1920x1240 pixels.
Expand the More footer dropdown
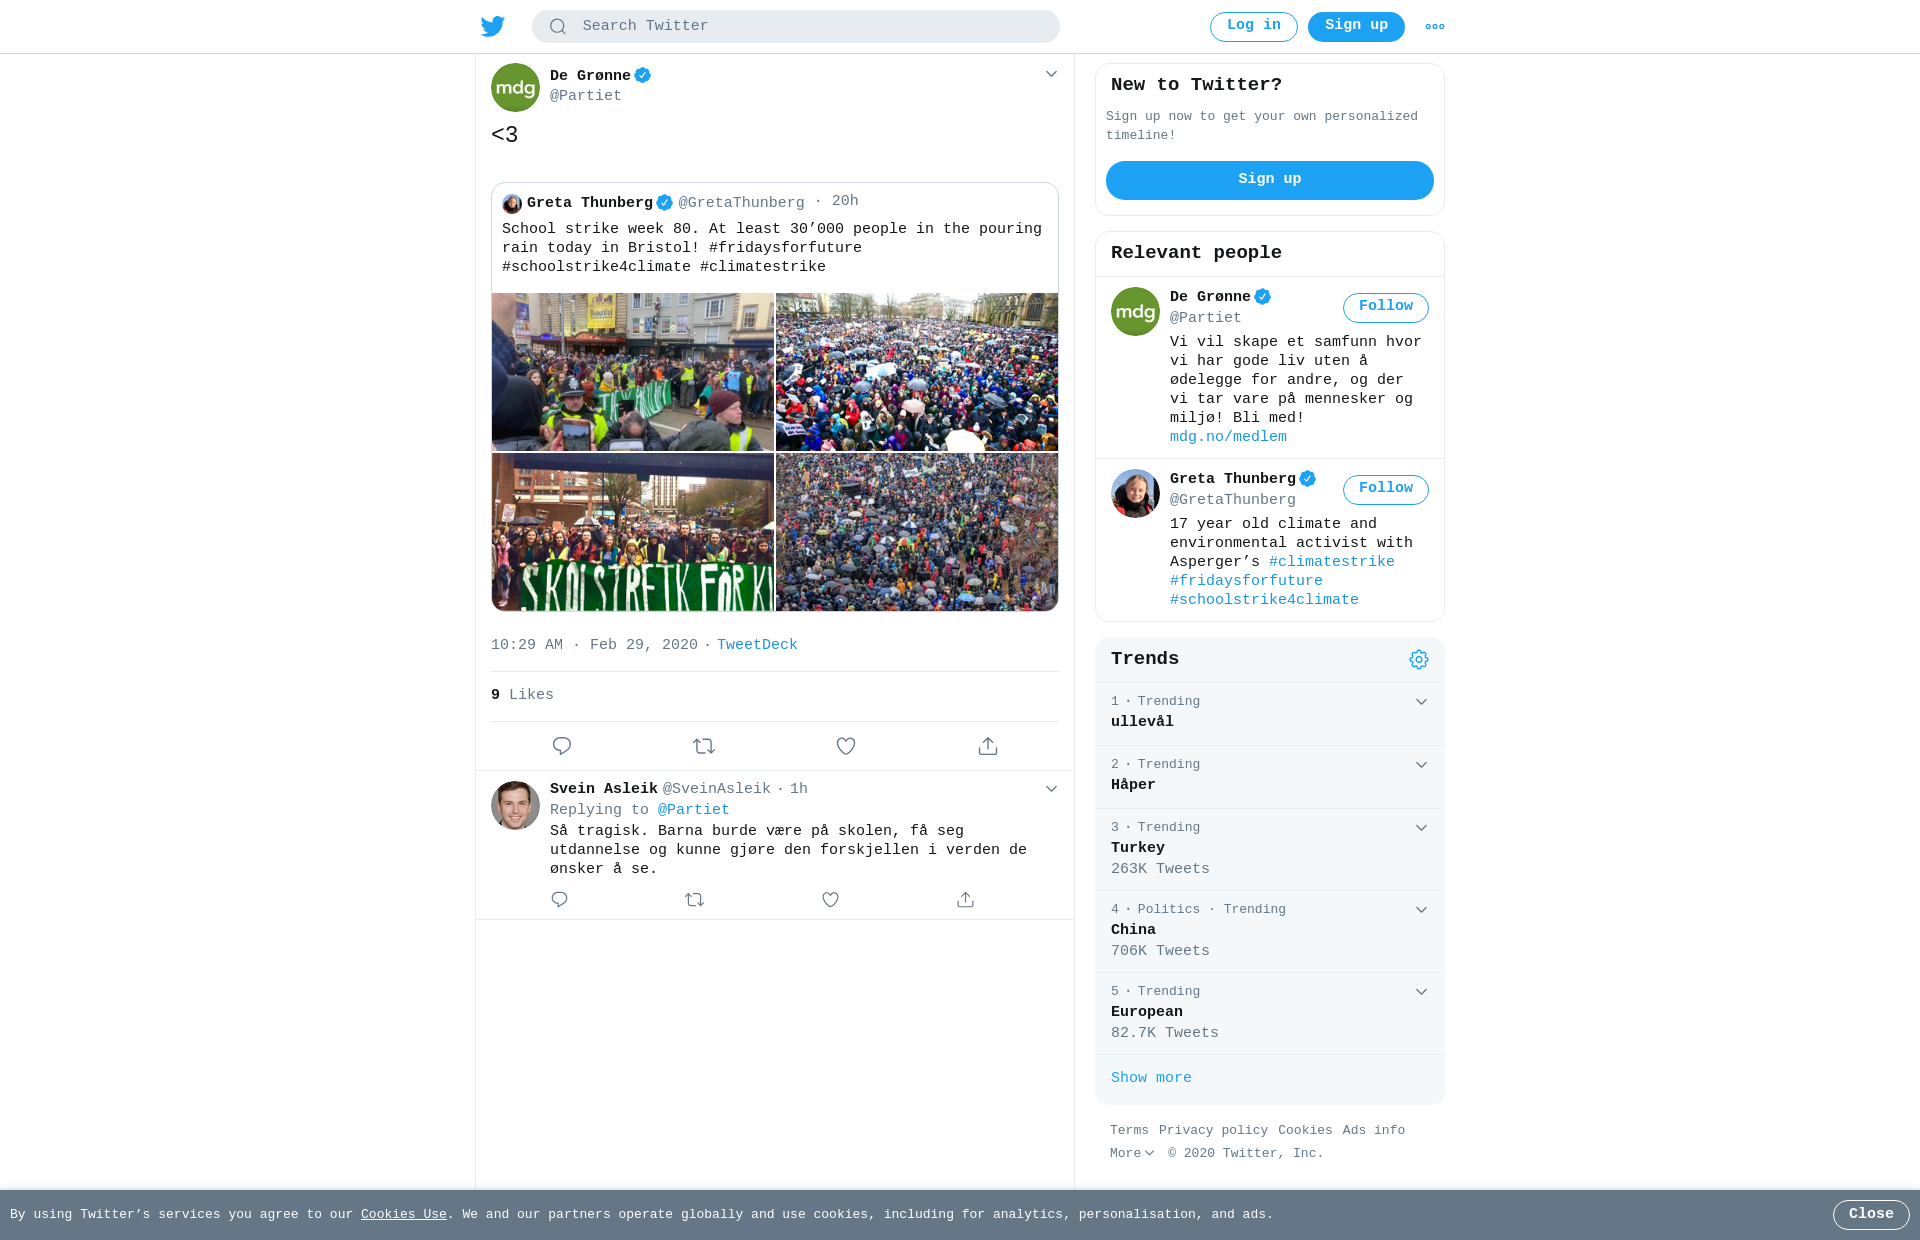1132,1153
